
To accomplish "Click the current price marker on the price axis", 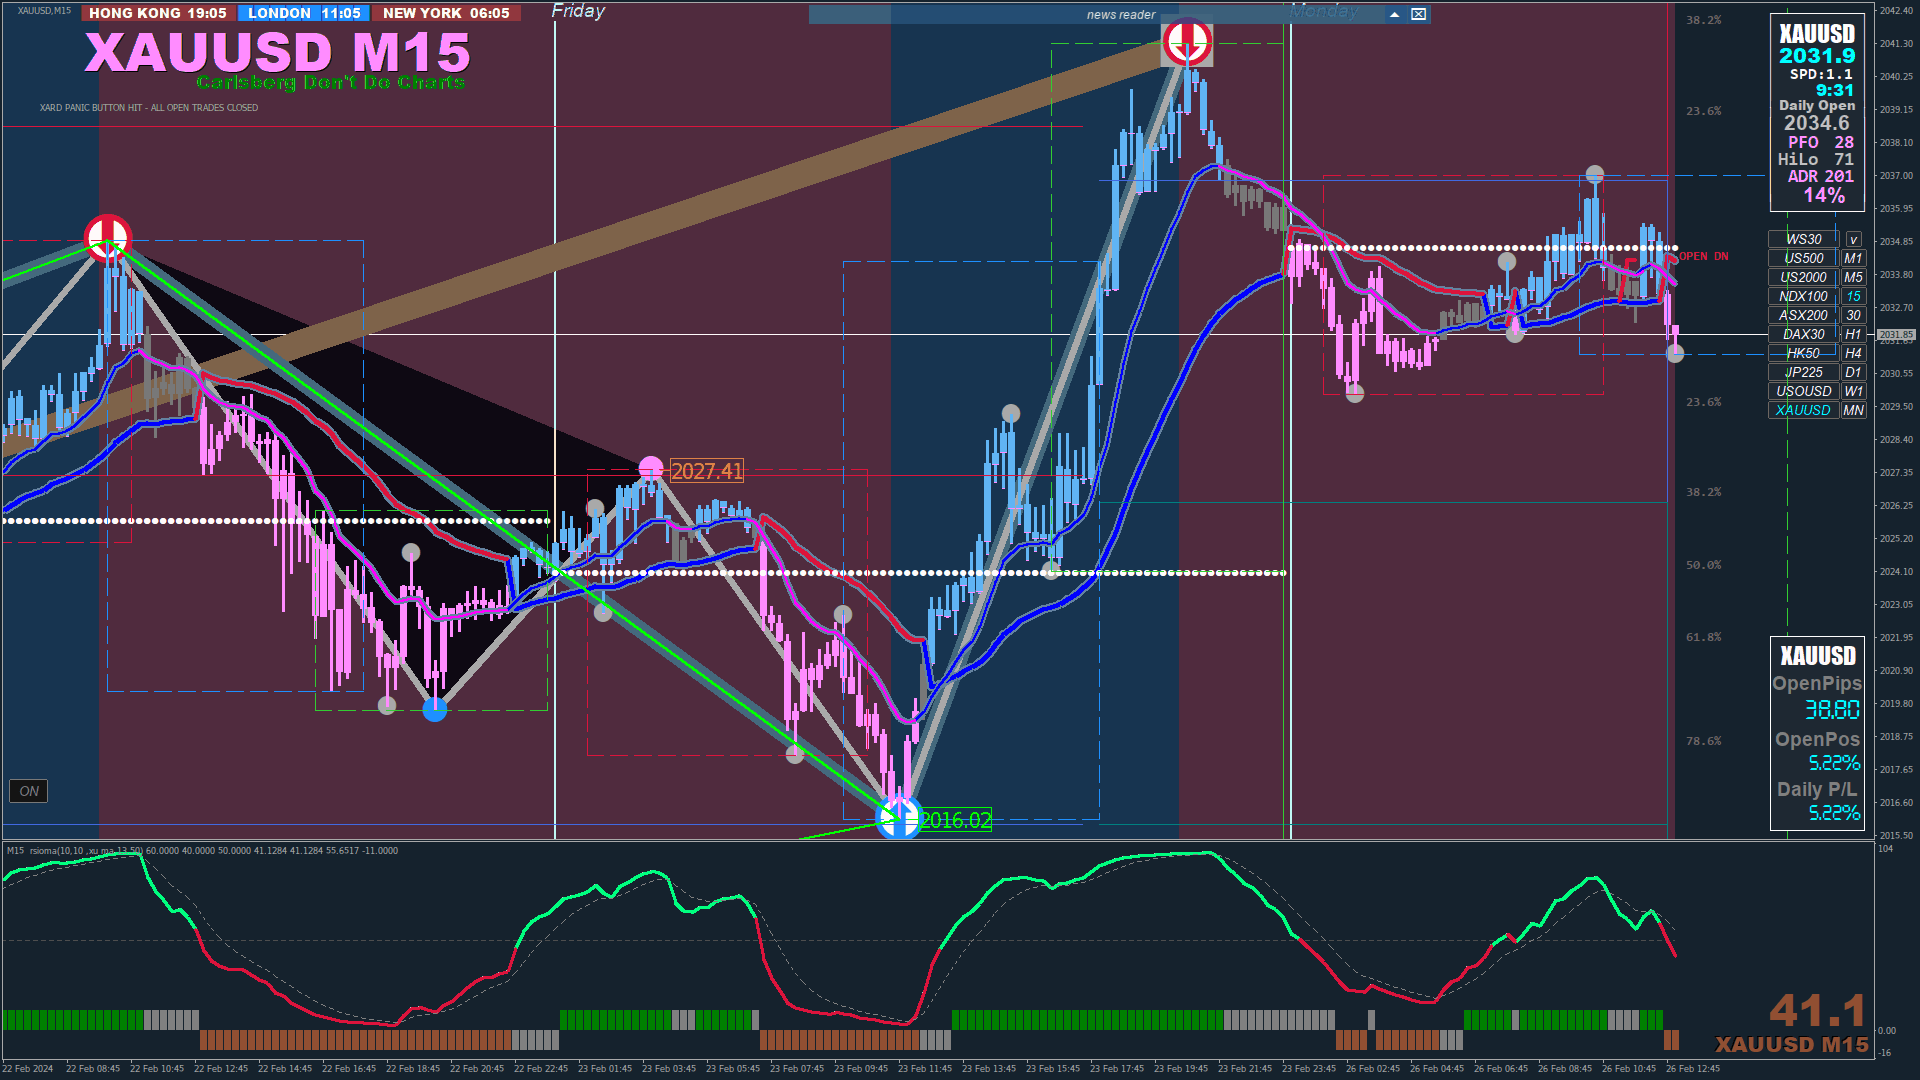I will (x=1895, y=335).
